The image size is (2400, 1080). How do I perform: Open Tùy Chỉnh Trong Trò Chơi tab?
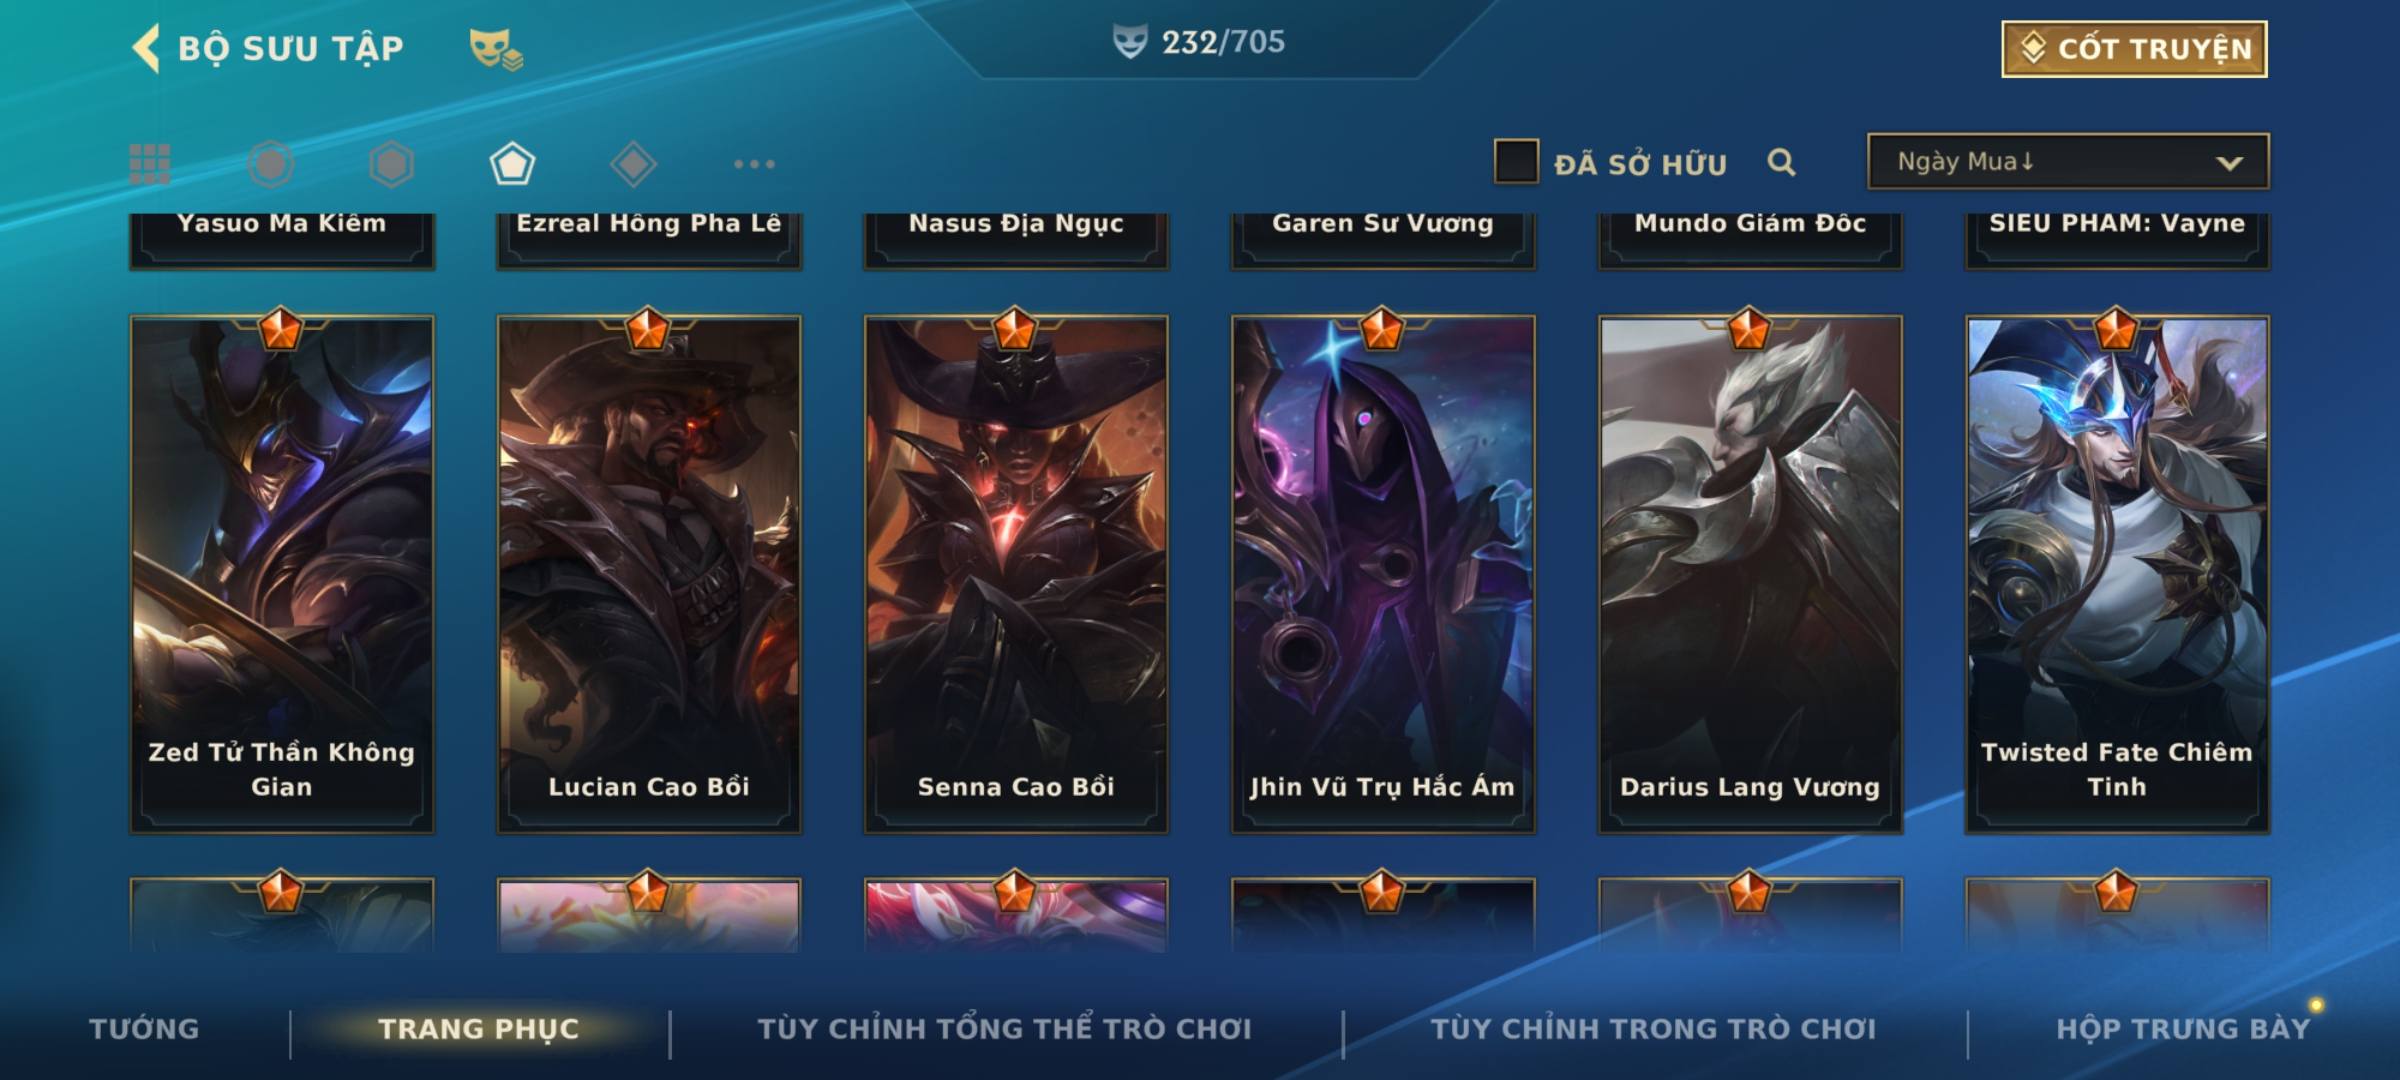(1653, 1029)
